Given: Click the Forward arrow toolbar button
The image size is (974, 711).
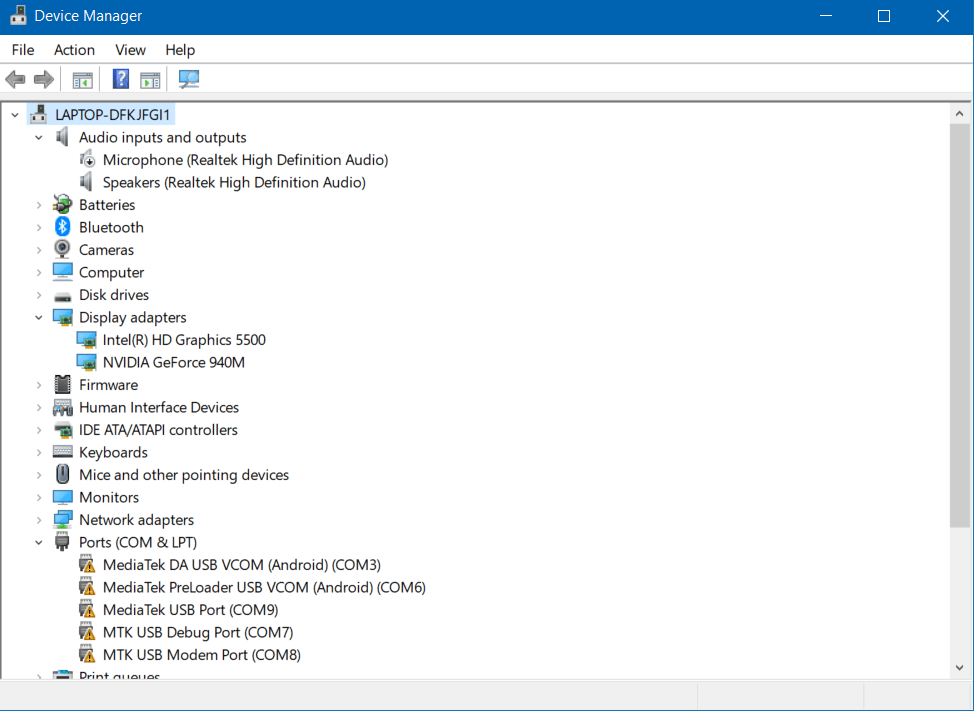Looking at the screenshot, I should click(43, 79).
